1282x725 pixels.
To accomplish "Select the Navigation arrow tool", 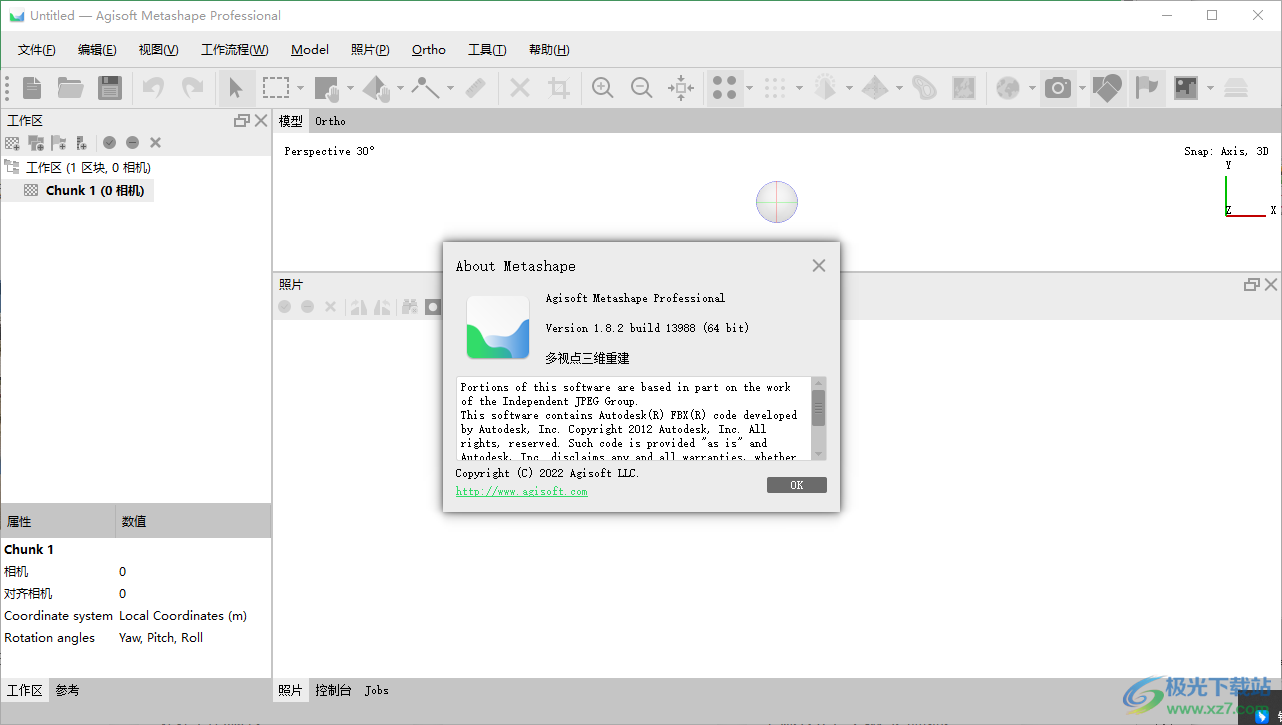I will pyautogui.click(x=236, y=88).
